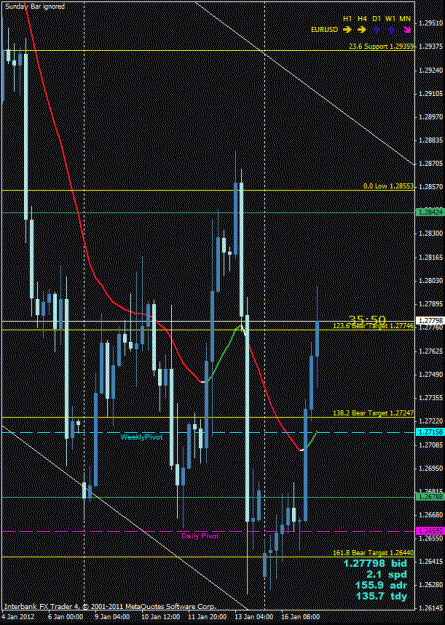
Task: Click the '135.7 tdy' readout
Action: [381, 596]
